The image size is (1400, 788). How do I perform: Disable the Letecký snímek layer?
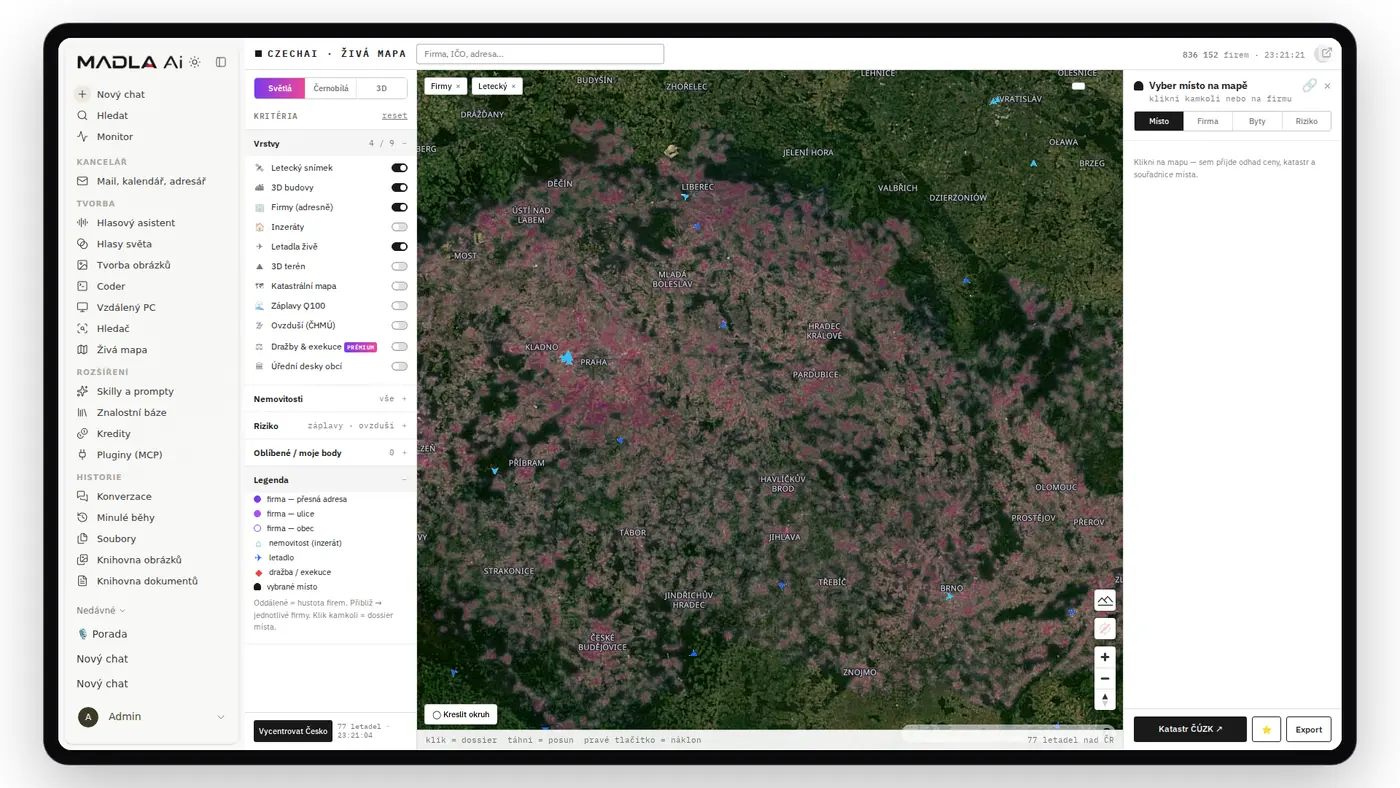pos(399,168)
